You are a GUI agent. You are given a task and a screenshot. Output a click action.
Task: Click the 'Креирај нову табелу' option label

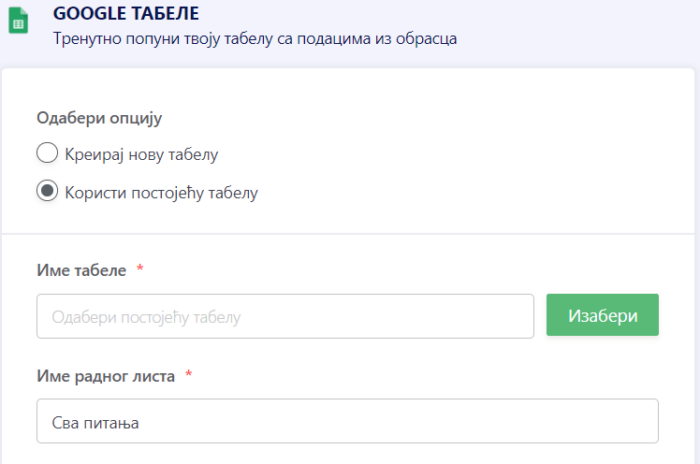(x=141, y=154)
